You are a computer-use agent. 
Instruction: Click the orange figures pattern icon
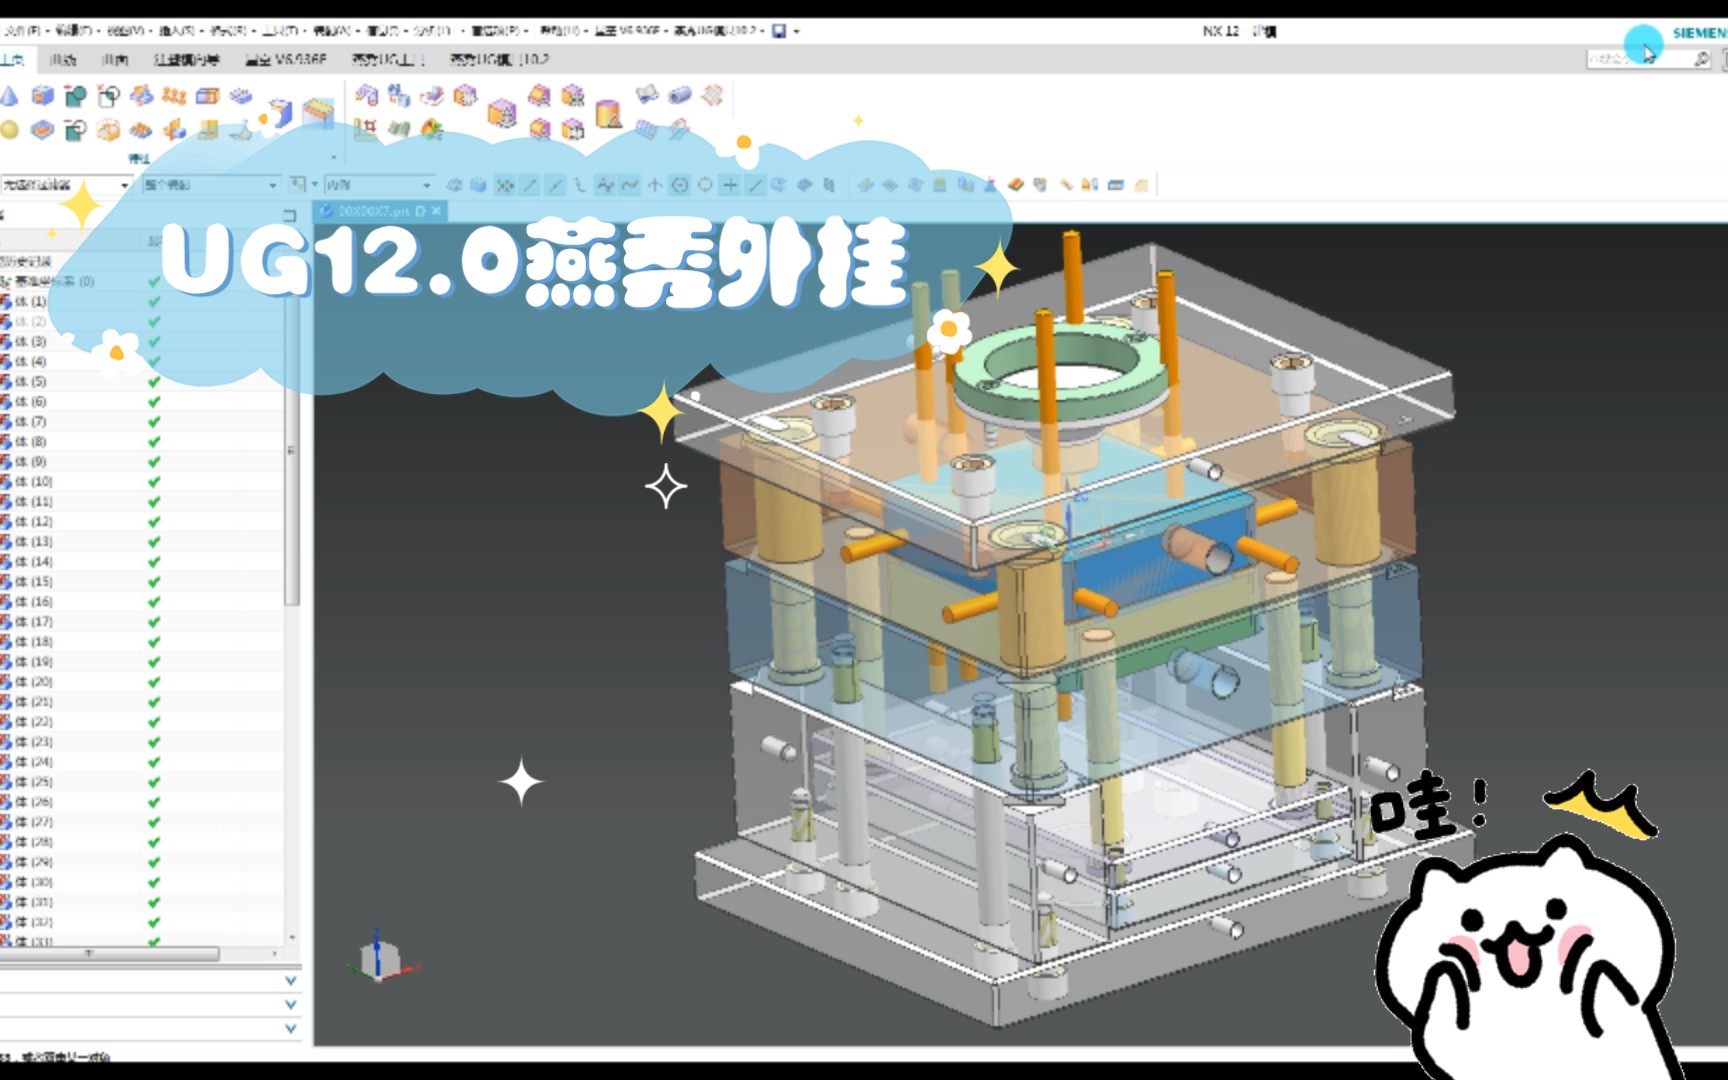point(174,96)
